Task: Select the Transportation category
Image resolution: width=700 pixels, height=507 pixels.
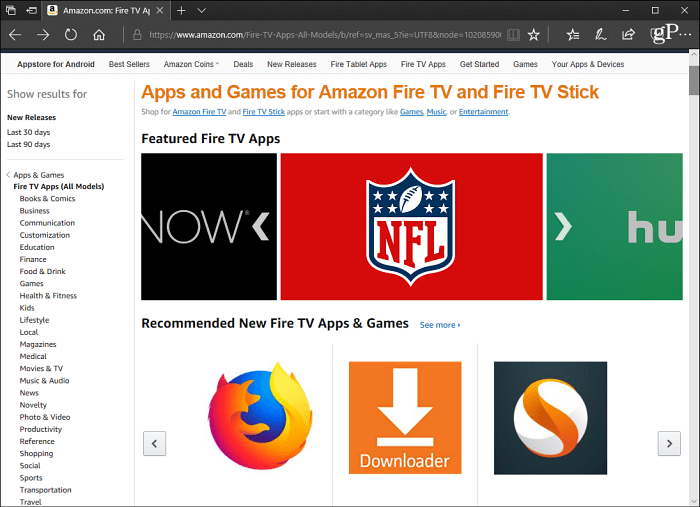Action: (x=45, y=490)
